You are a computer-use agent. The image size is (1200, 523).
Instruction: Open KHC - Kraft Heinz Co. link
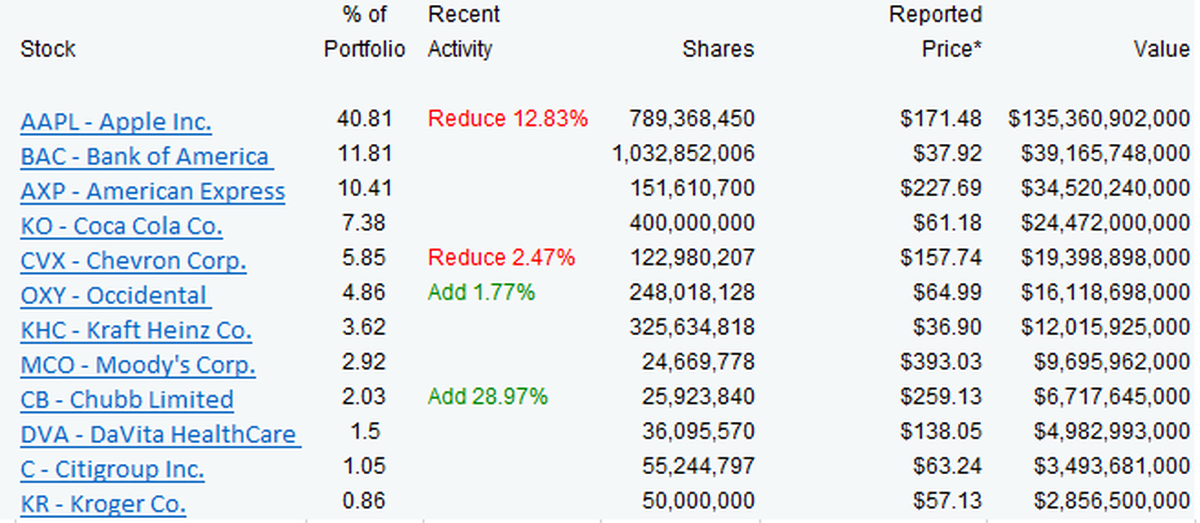click(x=136, y=330)
